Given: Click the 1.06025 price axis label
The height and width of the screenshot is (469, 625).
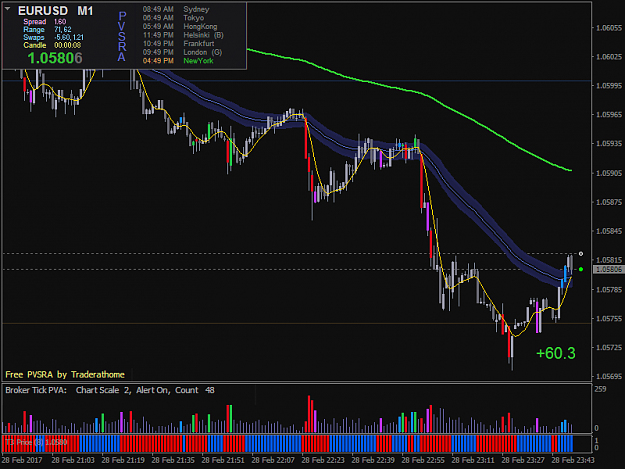Looking at the screenshot, I should (609, 57).
